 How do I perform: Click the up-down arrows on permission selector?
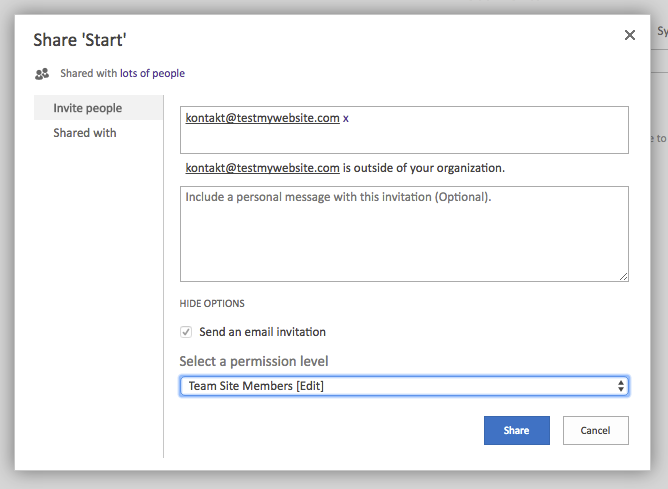point(621,386)
